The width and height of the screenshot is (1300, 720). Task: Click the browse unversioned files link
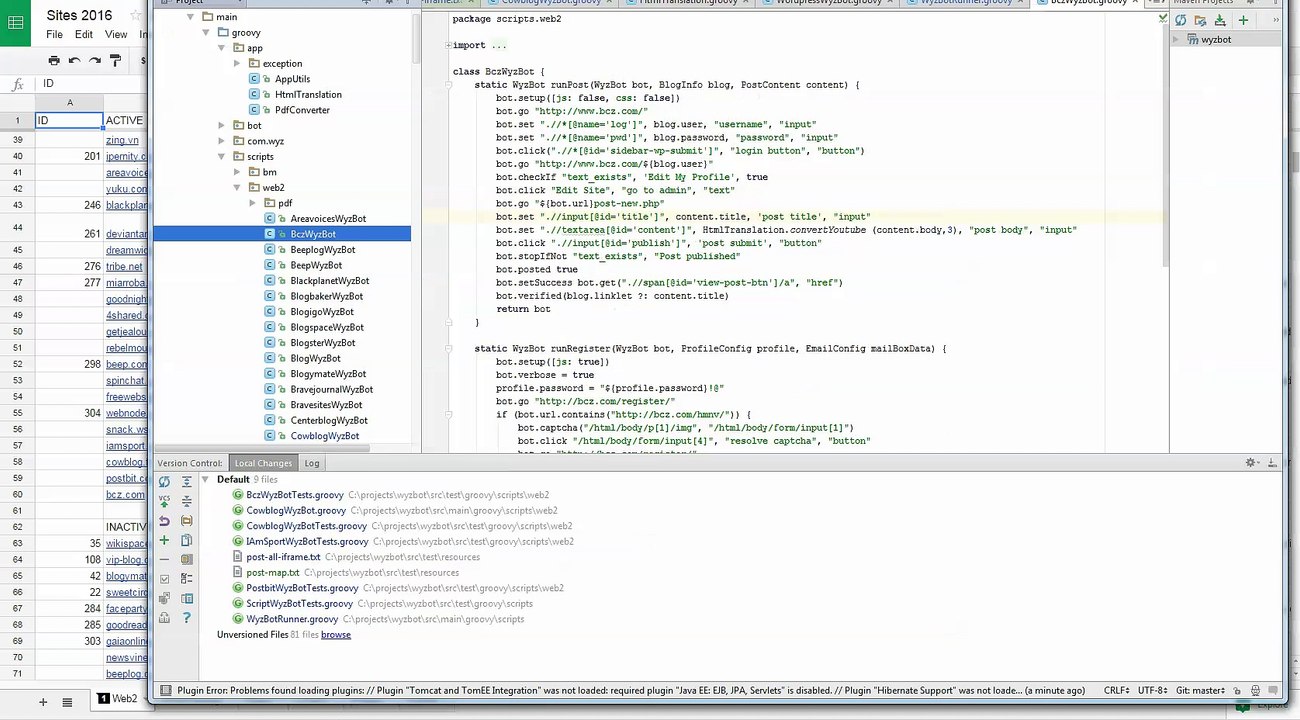pos(336,634)
